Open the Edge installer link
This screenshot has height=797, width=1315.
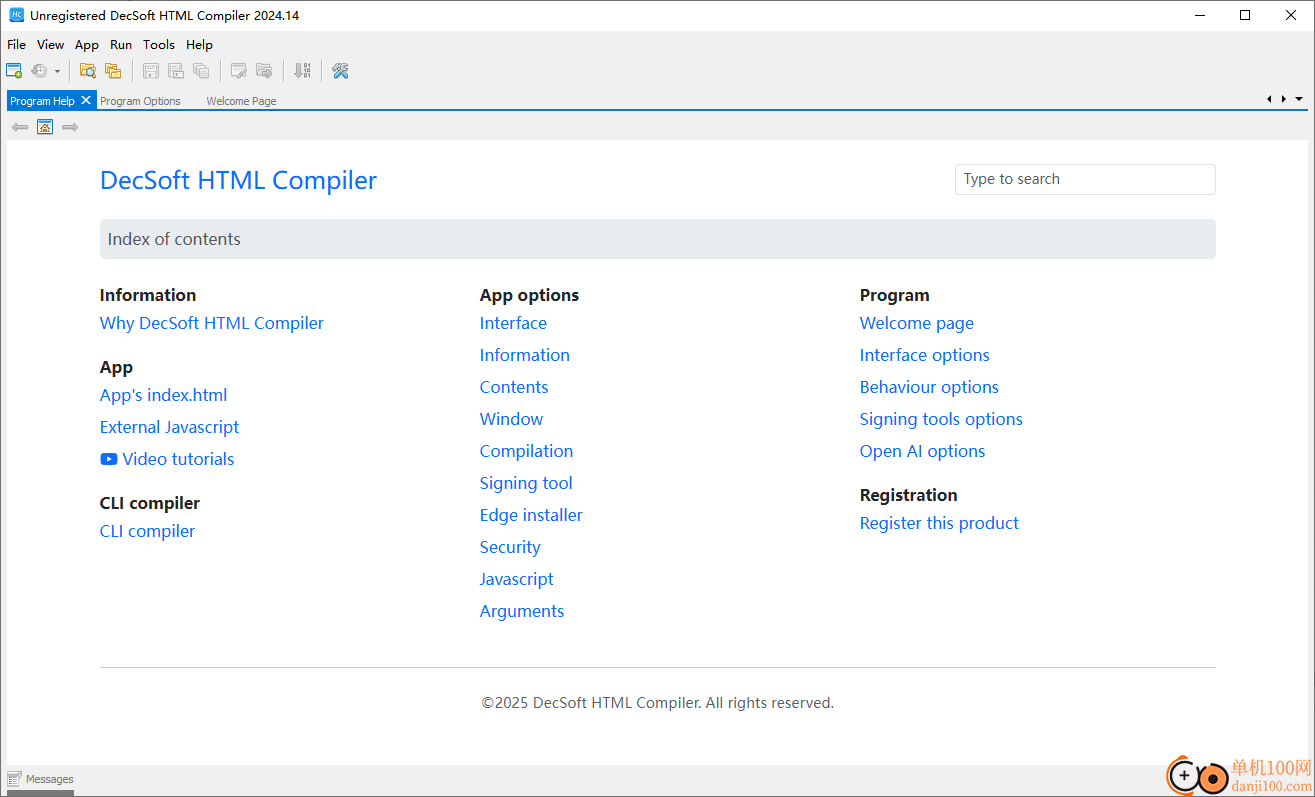(x=531, y=515)
